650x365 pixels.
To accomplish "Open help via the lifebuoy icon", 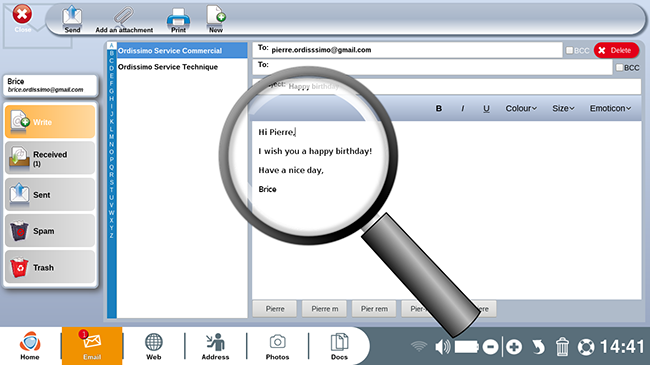I will pyautogui.click(x=586, y=347).
